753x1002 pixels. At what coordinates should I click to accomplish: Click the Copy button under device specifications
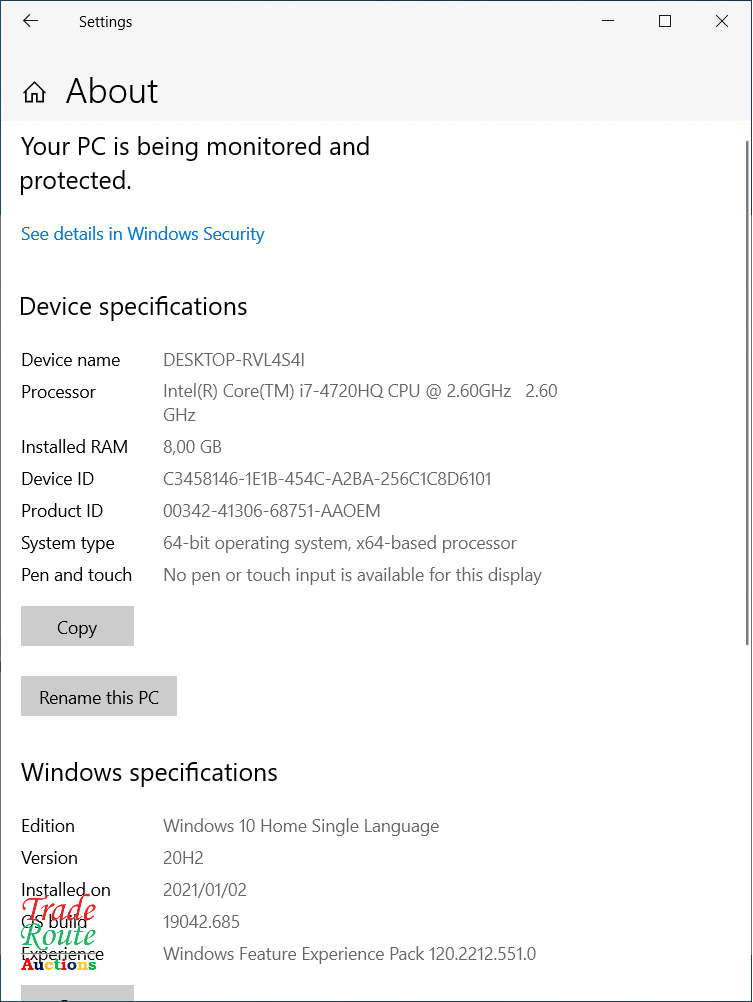pos(77,626)
